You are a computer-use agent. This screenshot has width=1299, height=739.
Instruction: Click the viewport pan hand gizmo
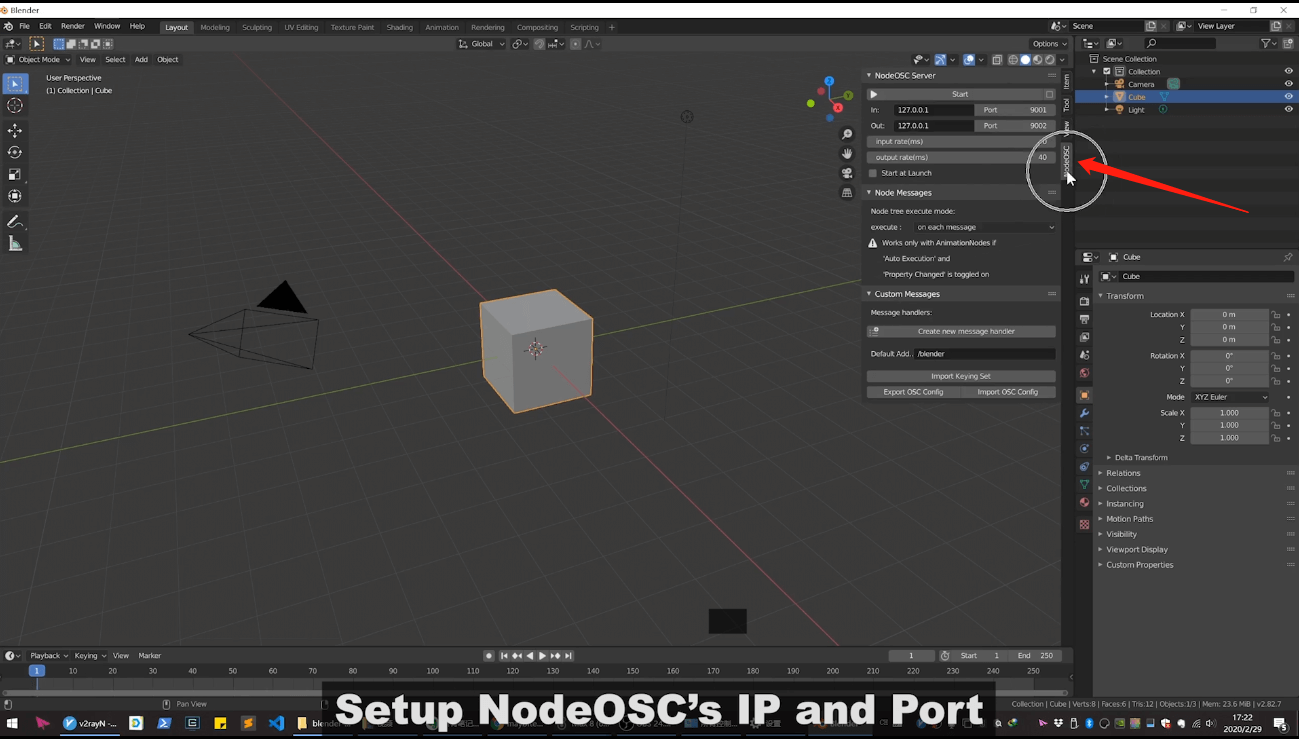(847, 154)
